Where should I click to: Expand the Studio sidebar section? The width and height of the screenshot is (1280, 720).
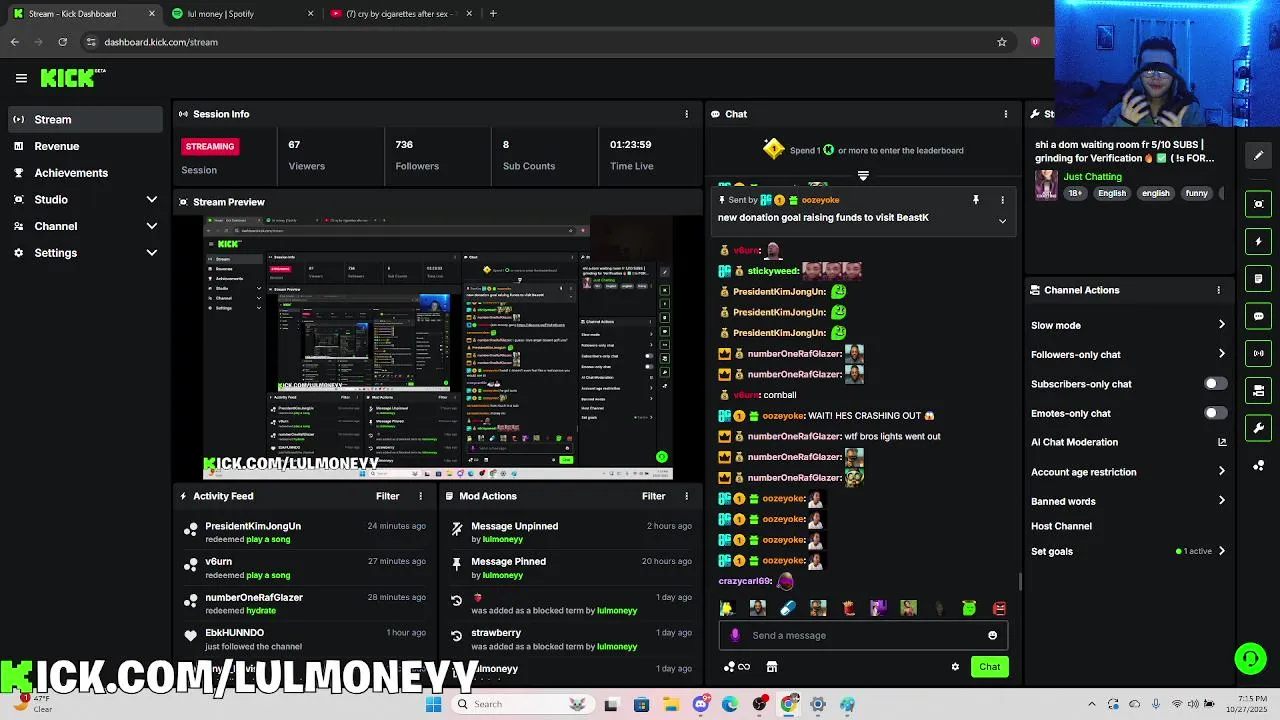tap(151, 200)
